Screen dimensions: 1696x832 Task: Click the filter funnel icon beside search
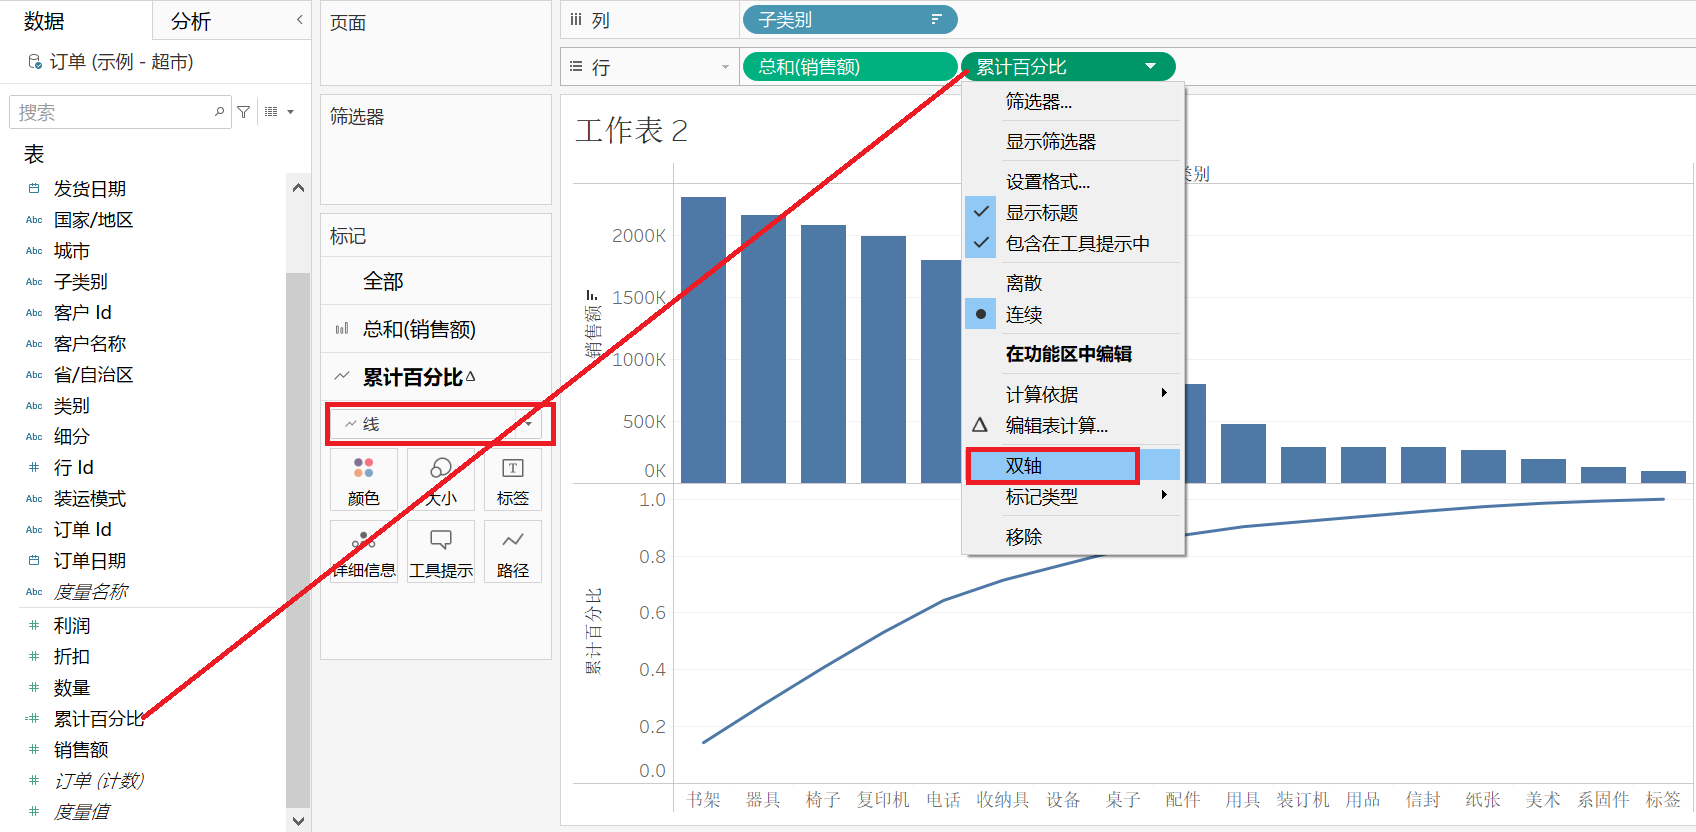pyautogui.click(x=243, y=112)
